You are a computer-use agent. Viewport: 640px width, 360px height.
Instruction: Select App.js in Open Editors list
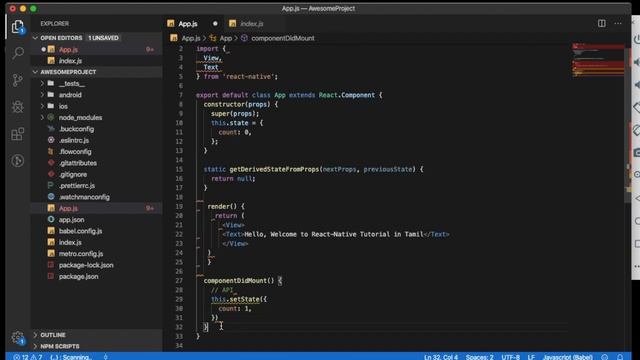click(x=97, y=49)
